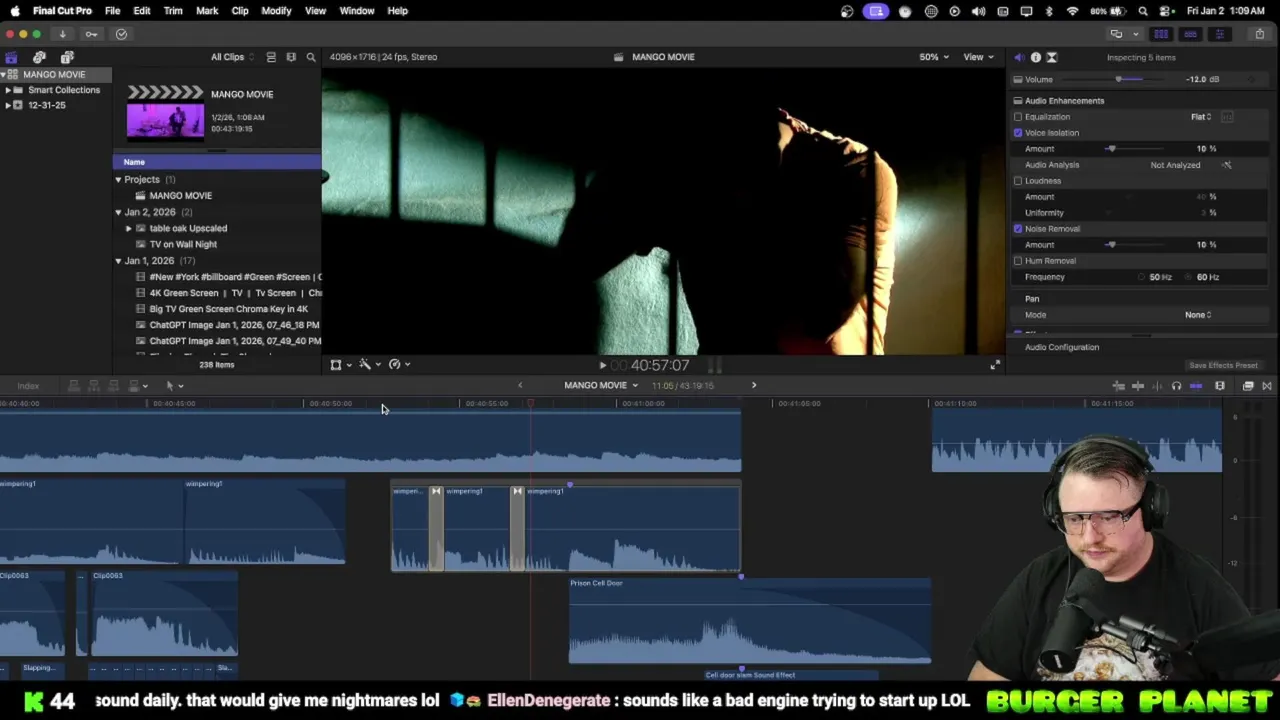Open the Retime speedometer menu
1280x720 pixels.
coord(399,365)
